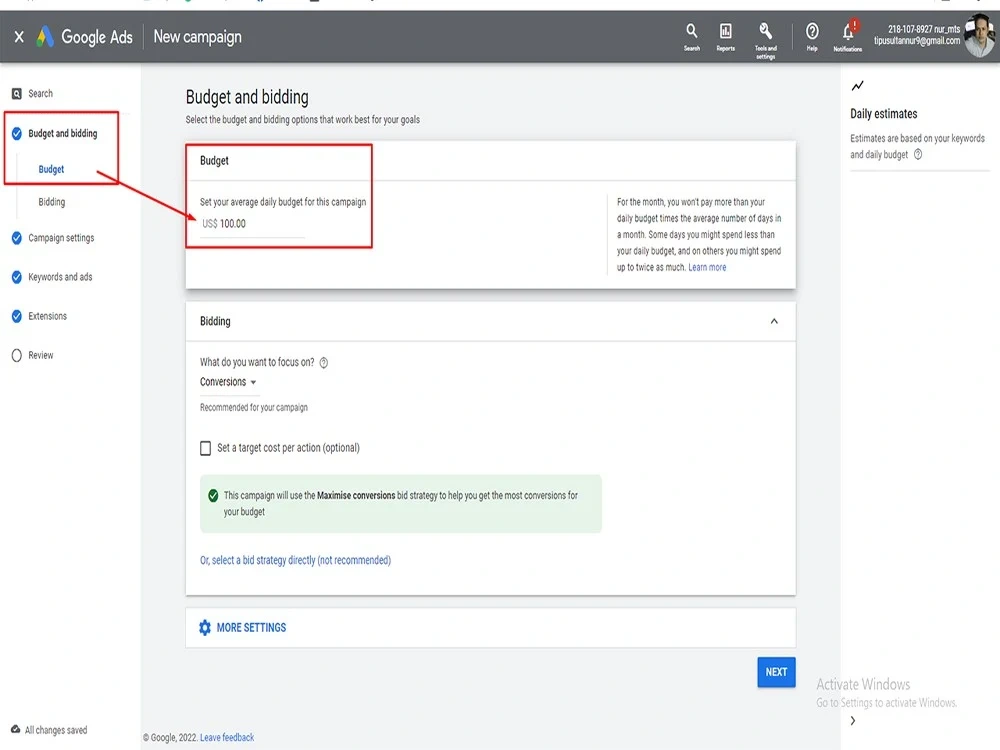Image resolution: width=1000 pixels, height=750 pixels.
Task: Open the Learn more link in budget note
Action: [707, 267]
